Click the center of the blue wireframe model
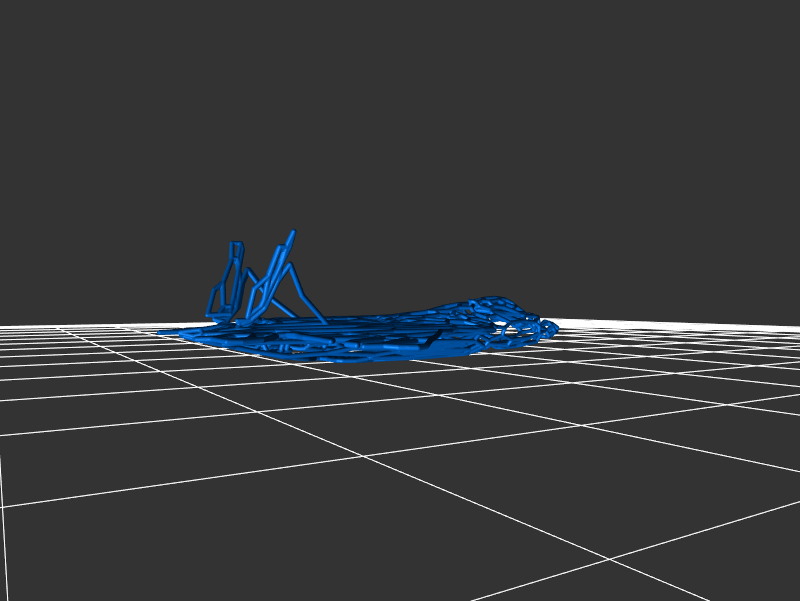The image size is (800, 601). tap(360, 332)
